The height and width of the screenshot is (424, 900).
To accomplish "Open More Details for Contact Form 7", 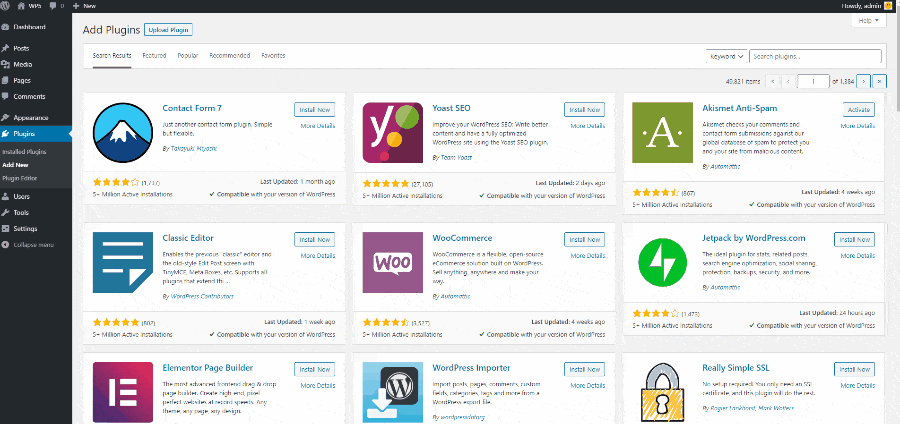I will [x=318, y=126].
